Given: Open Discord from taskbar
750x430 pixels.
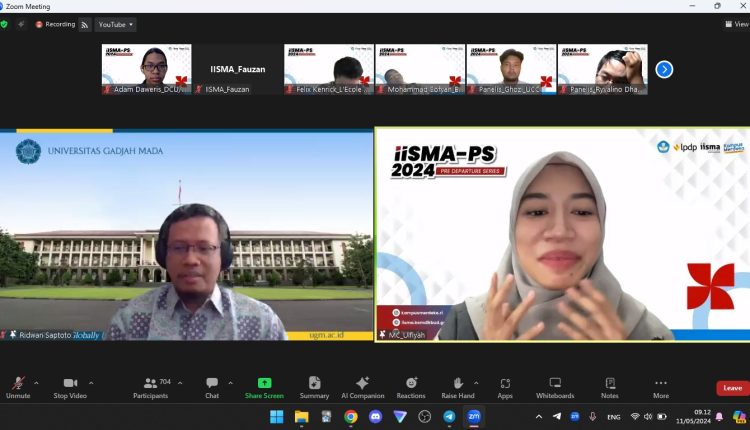Looking at the screenshot, I should pyautogui.click(x=375, y=417).
